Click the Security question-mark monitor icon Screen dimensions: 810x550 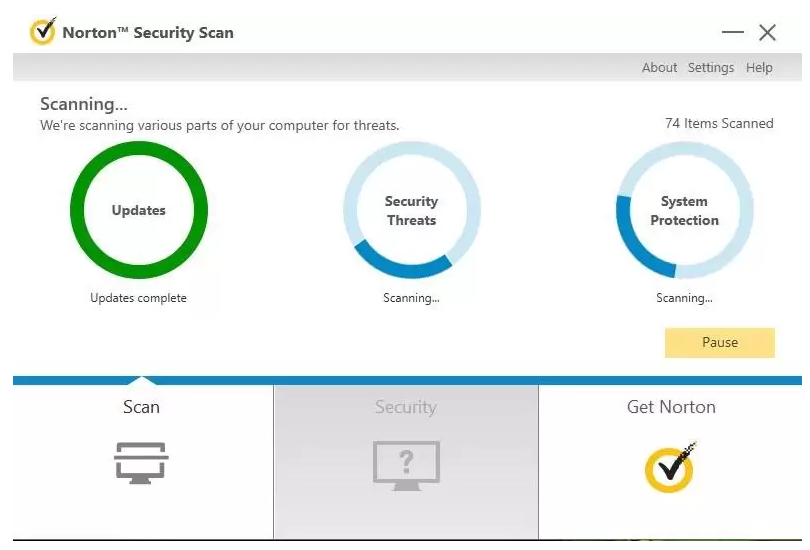[x=407, y=465]
